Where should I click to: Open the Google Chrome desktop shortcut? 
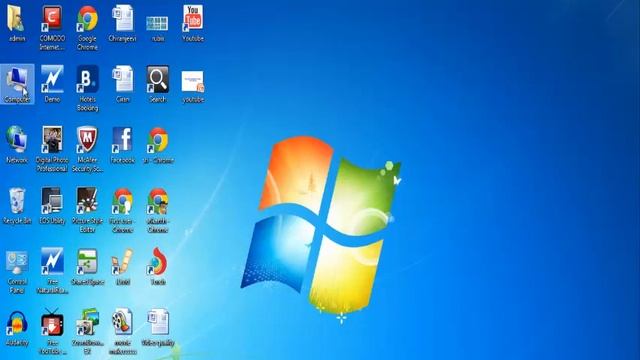(87, 19)
